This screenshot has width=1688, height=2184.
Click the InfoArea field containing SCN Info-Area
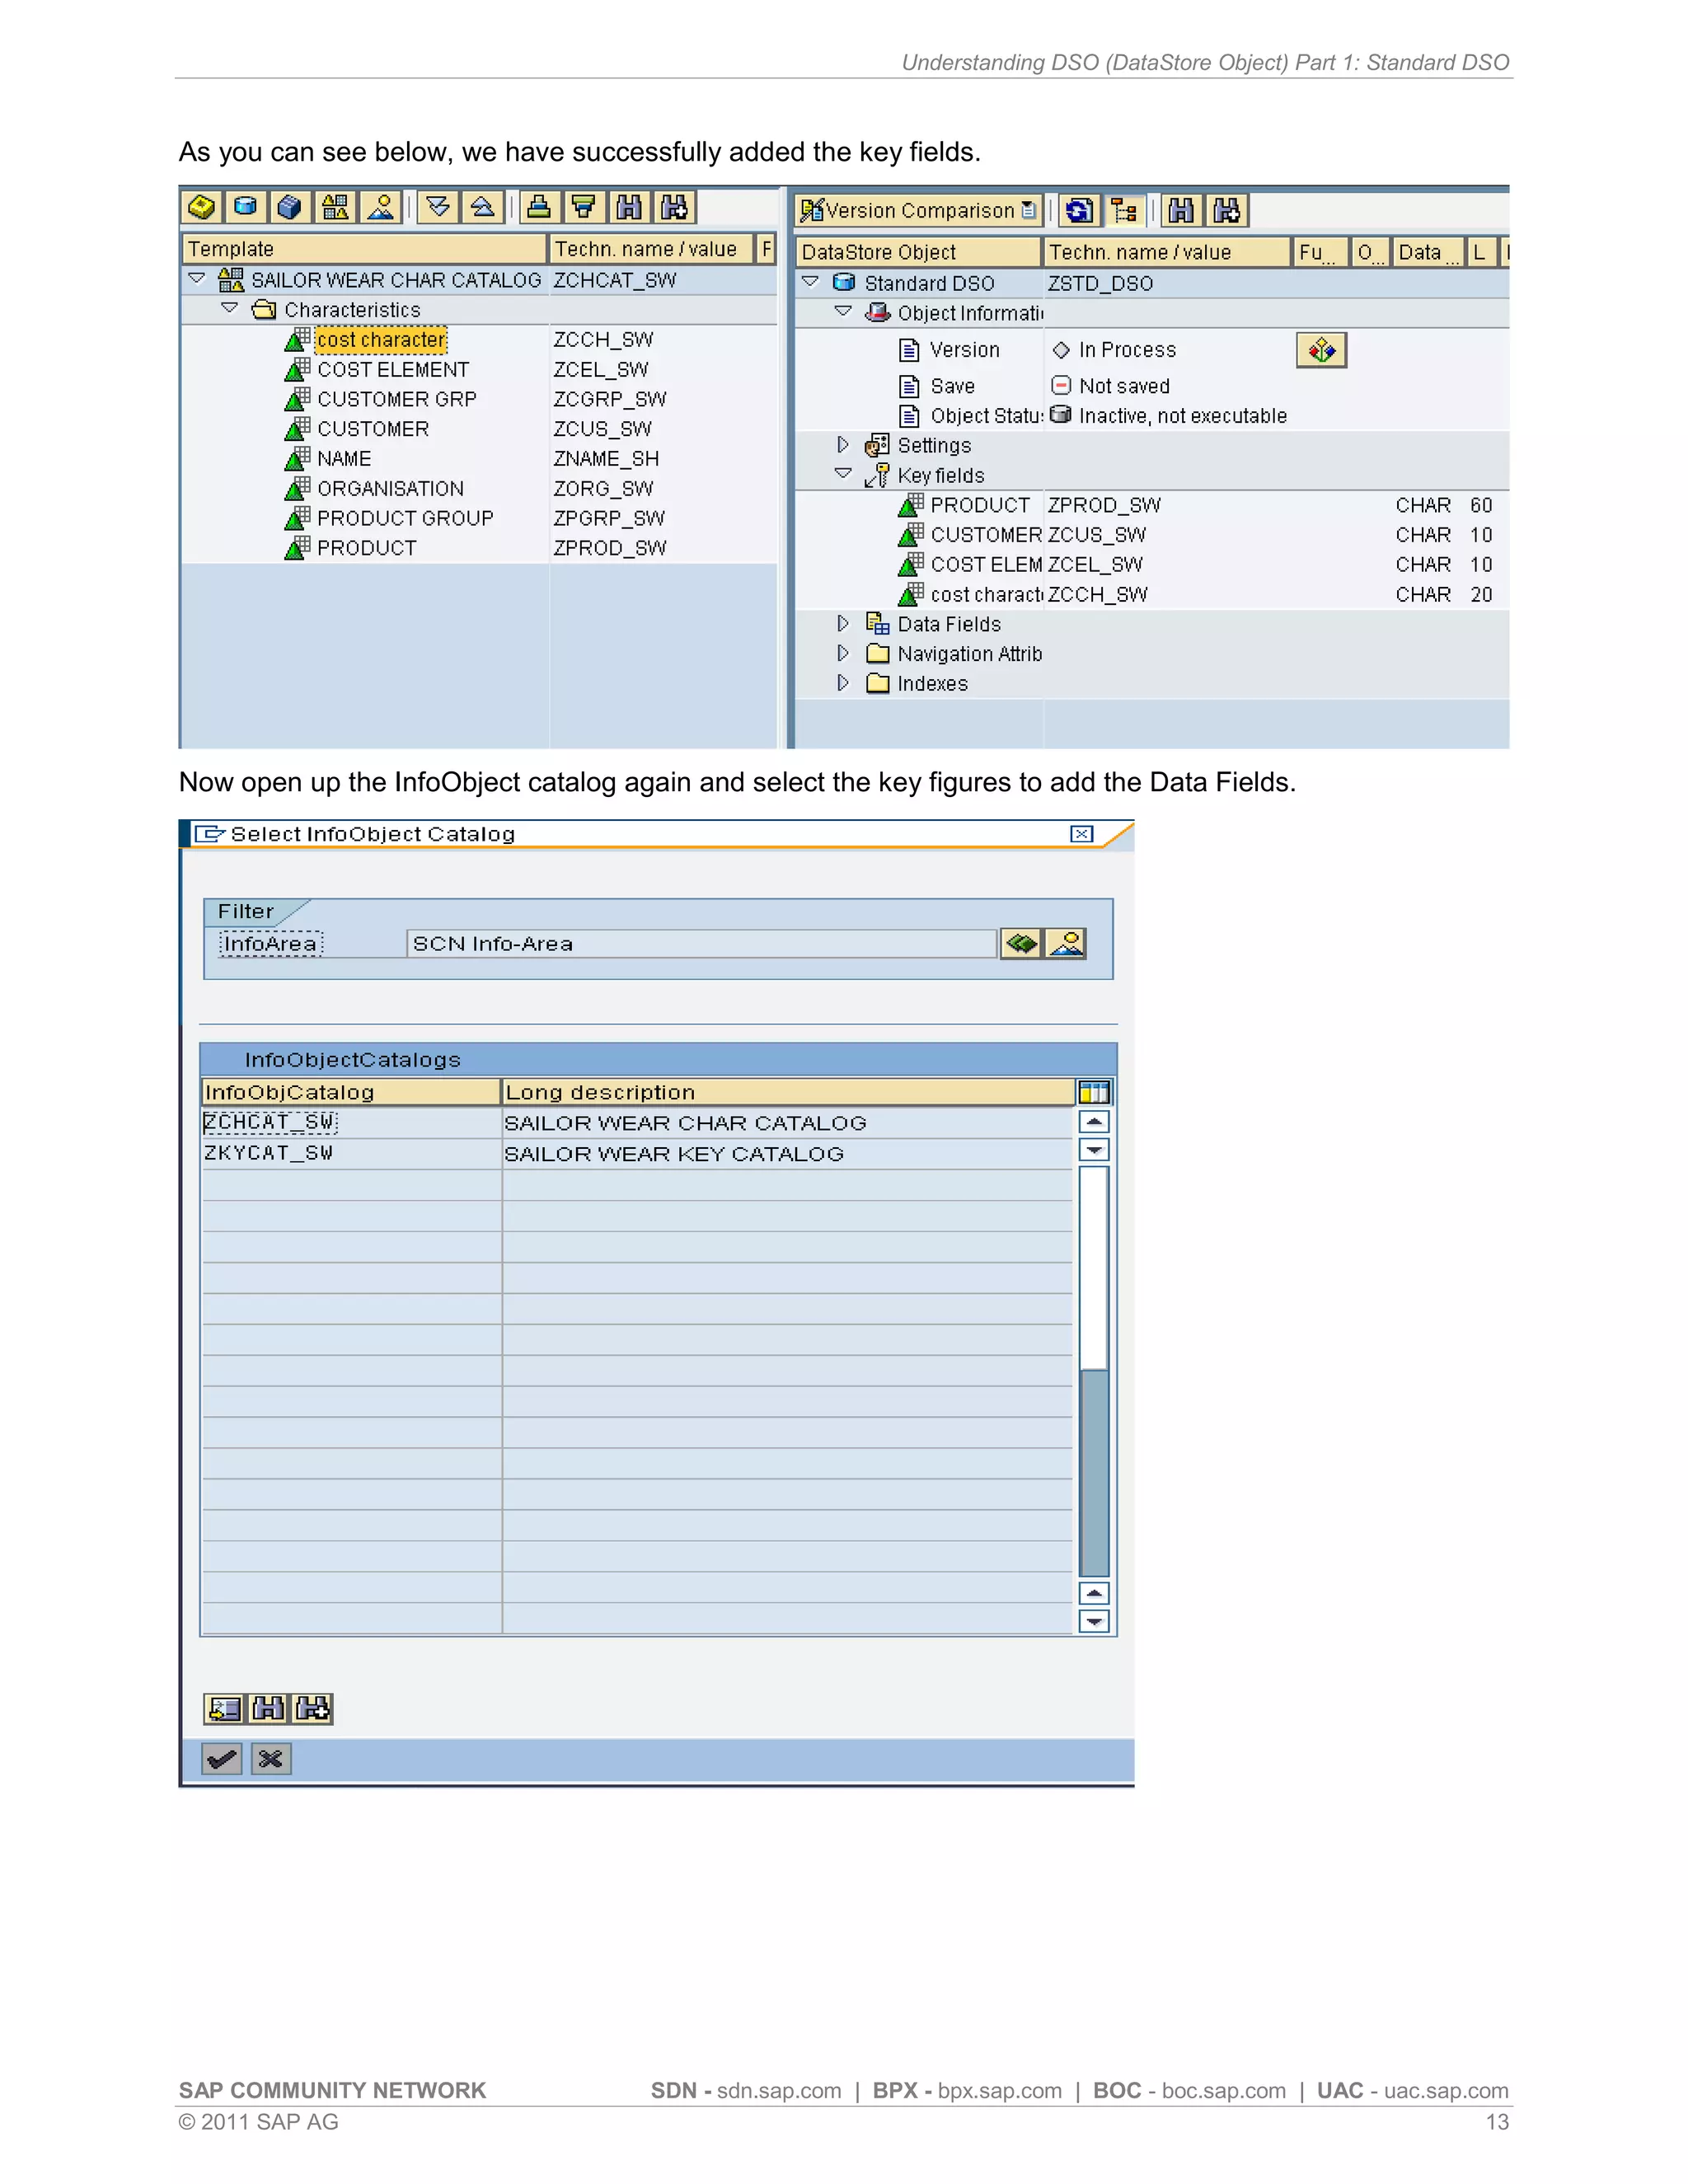click(701, 944)
